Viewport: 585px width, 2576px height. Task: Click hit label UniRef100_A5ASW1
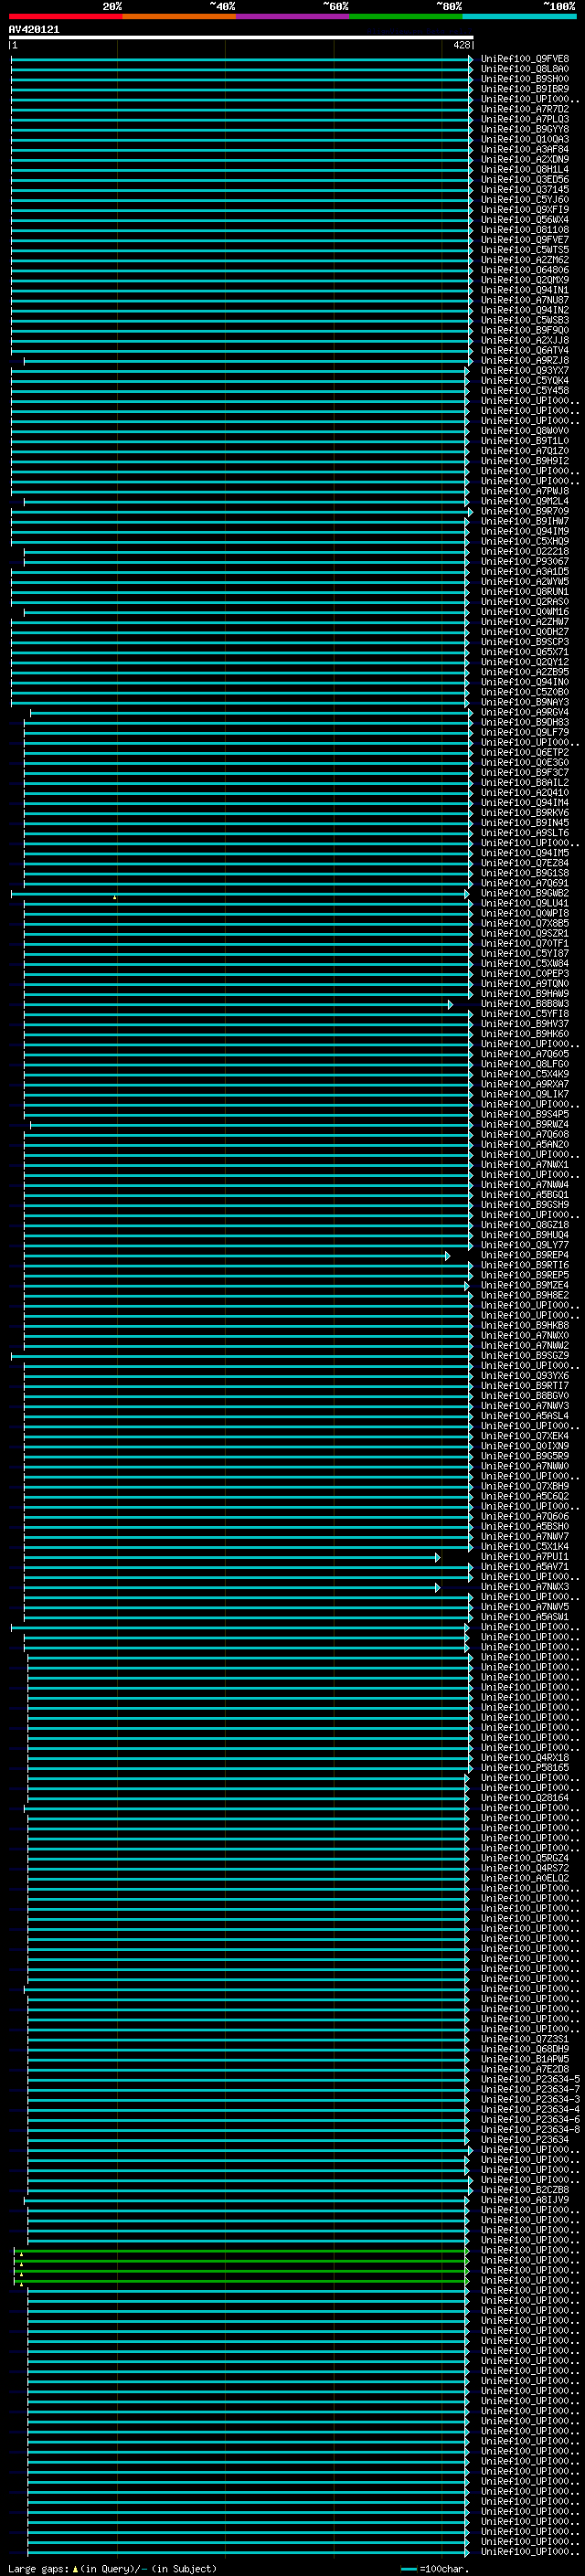click(525, 1618)
